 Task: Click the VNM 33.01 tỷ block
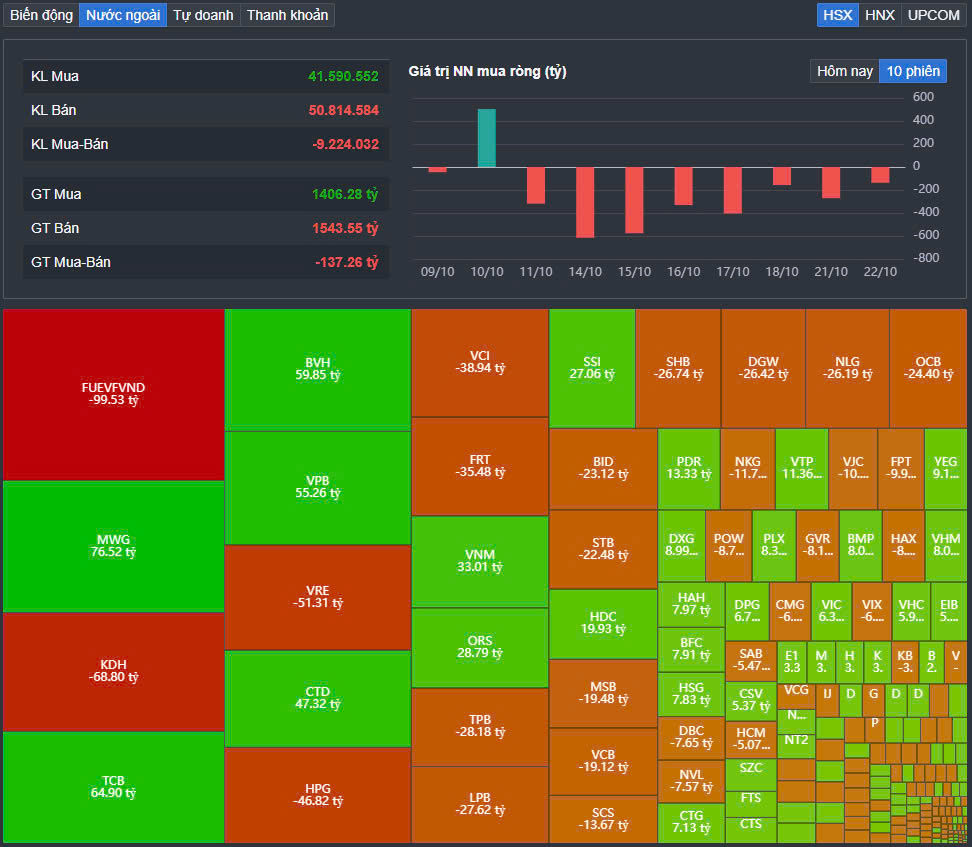click(x=480, y=561)
